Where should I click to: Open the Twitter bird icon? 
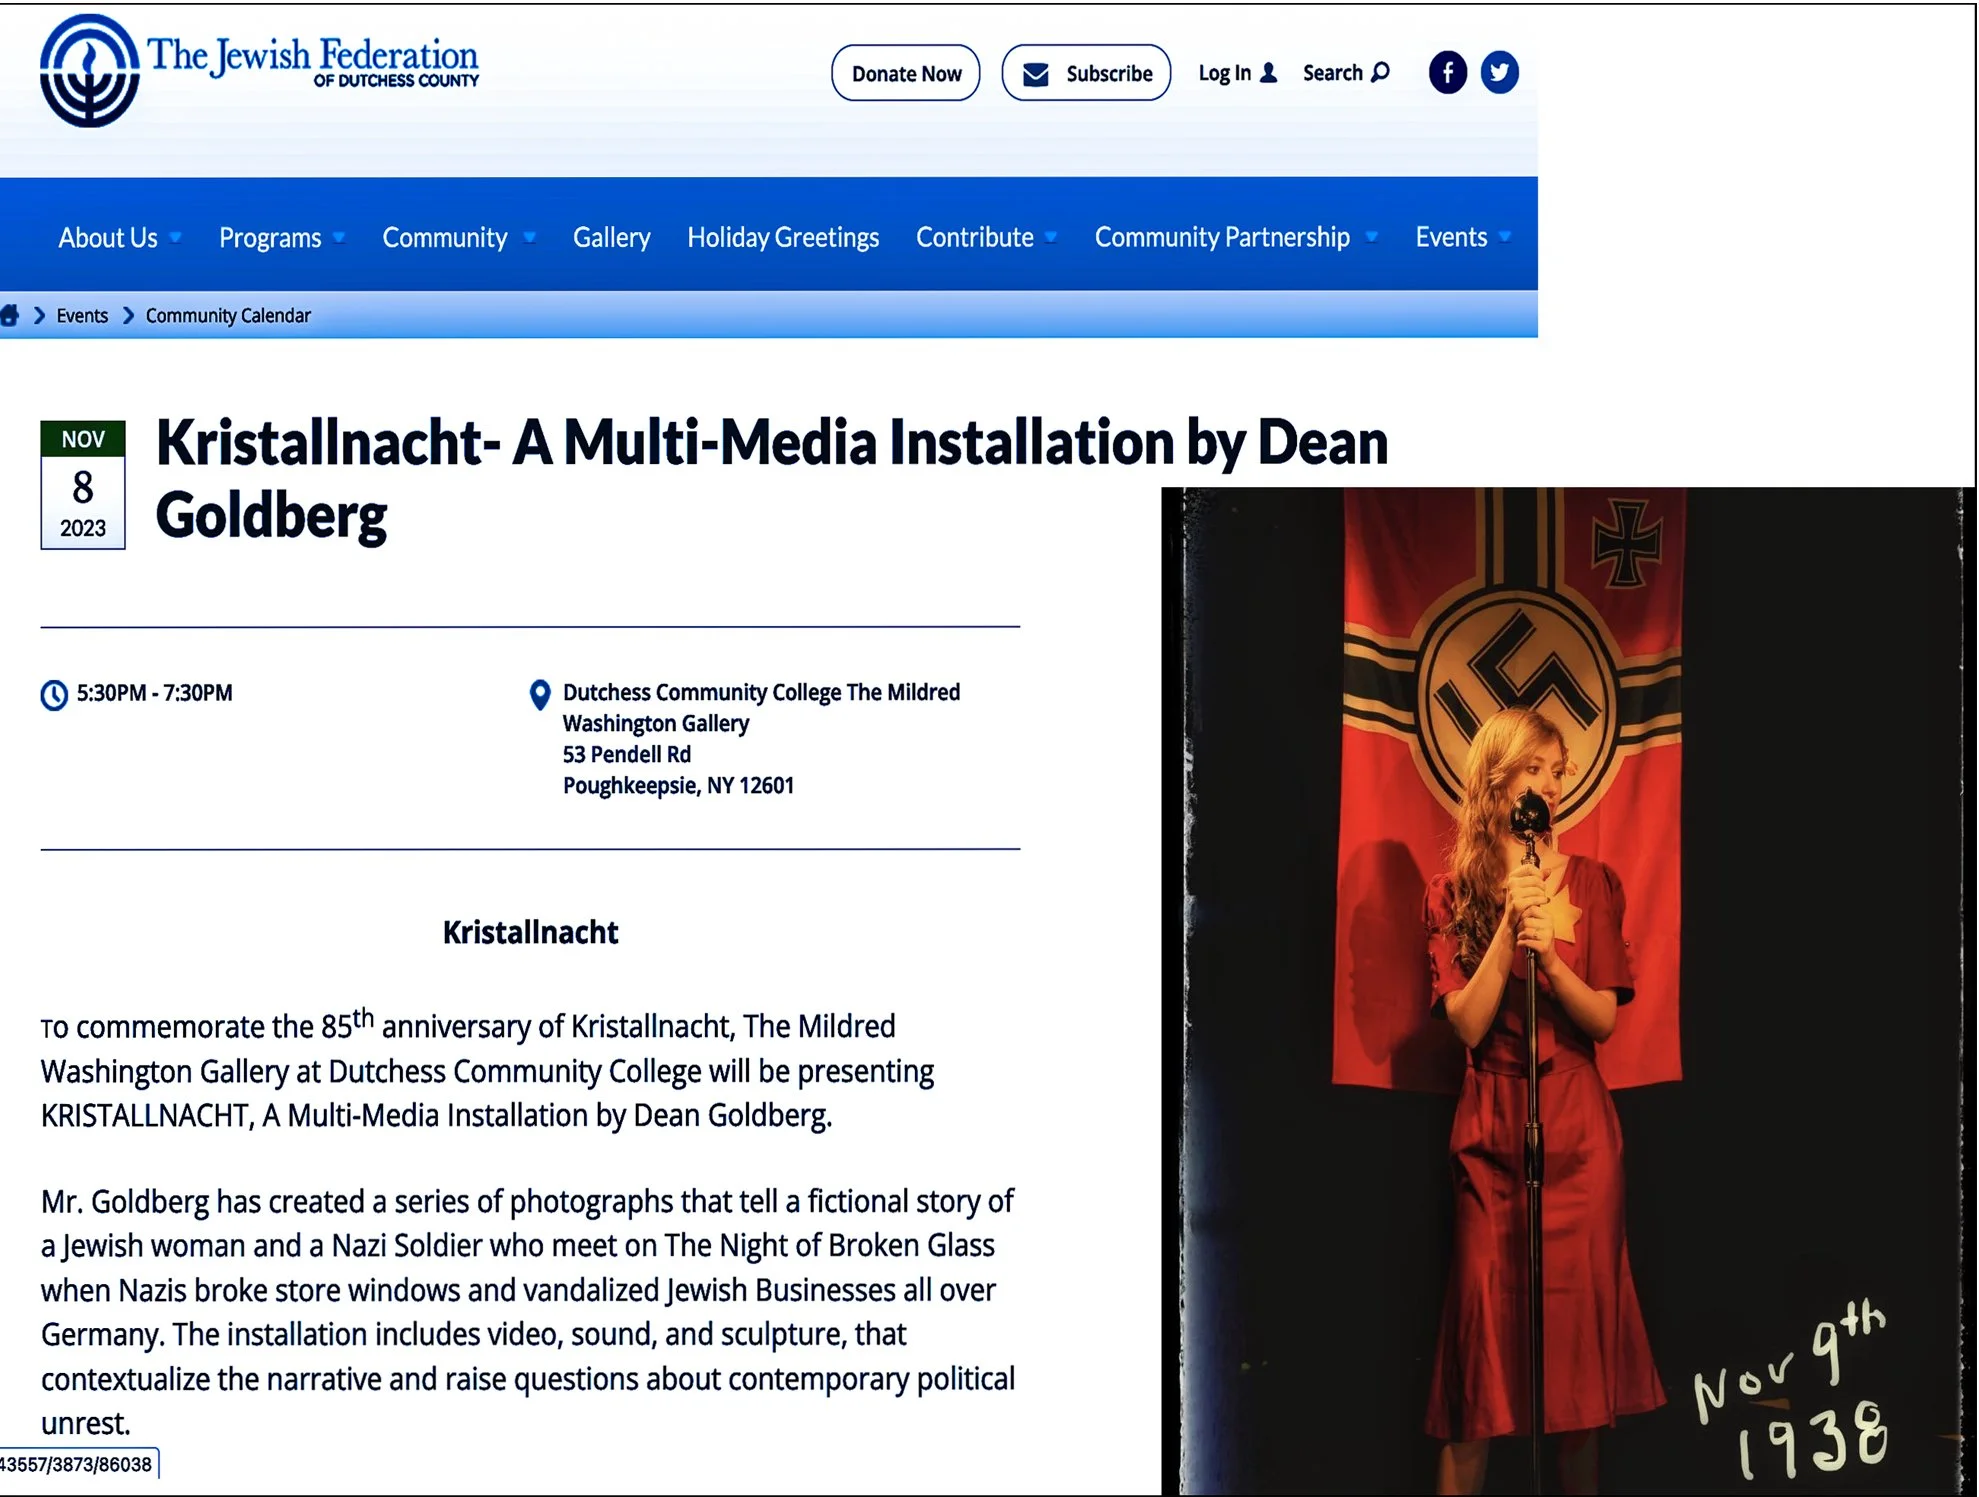tap(1499, 72)
